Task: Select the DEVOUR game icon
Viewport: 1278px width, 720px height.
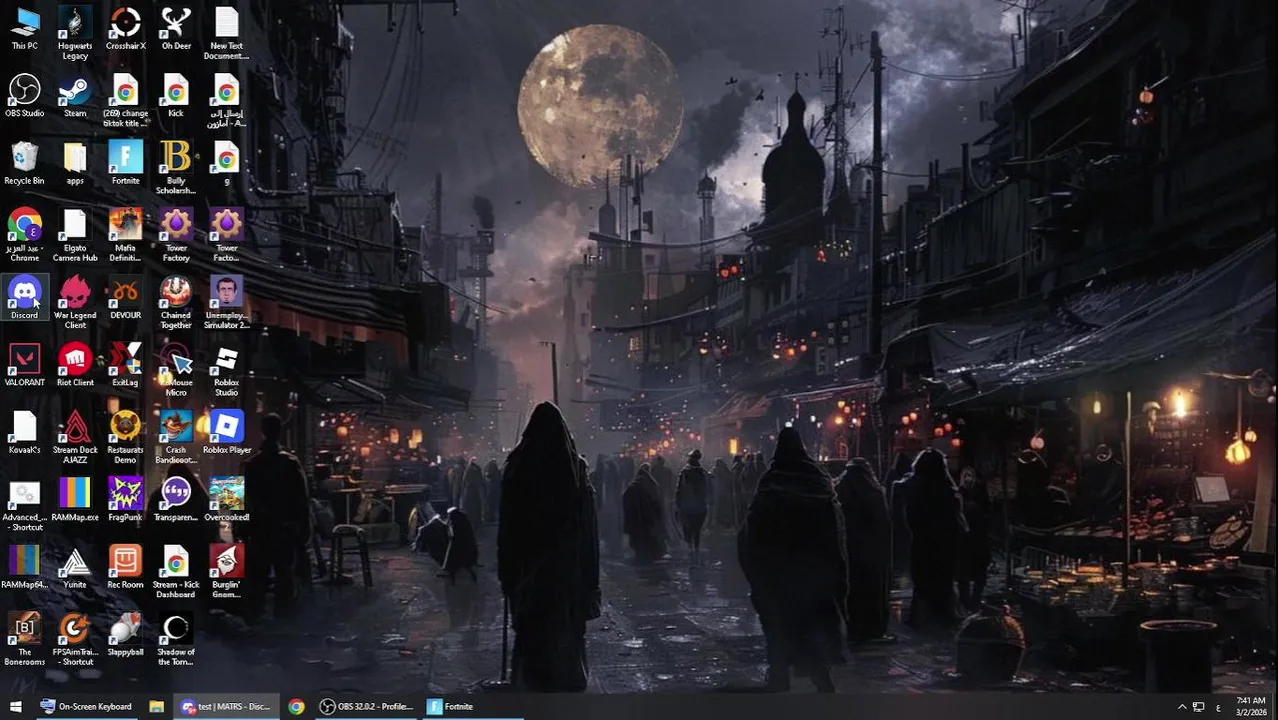Action: [x=125, y=298]
